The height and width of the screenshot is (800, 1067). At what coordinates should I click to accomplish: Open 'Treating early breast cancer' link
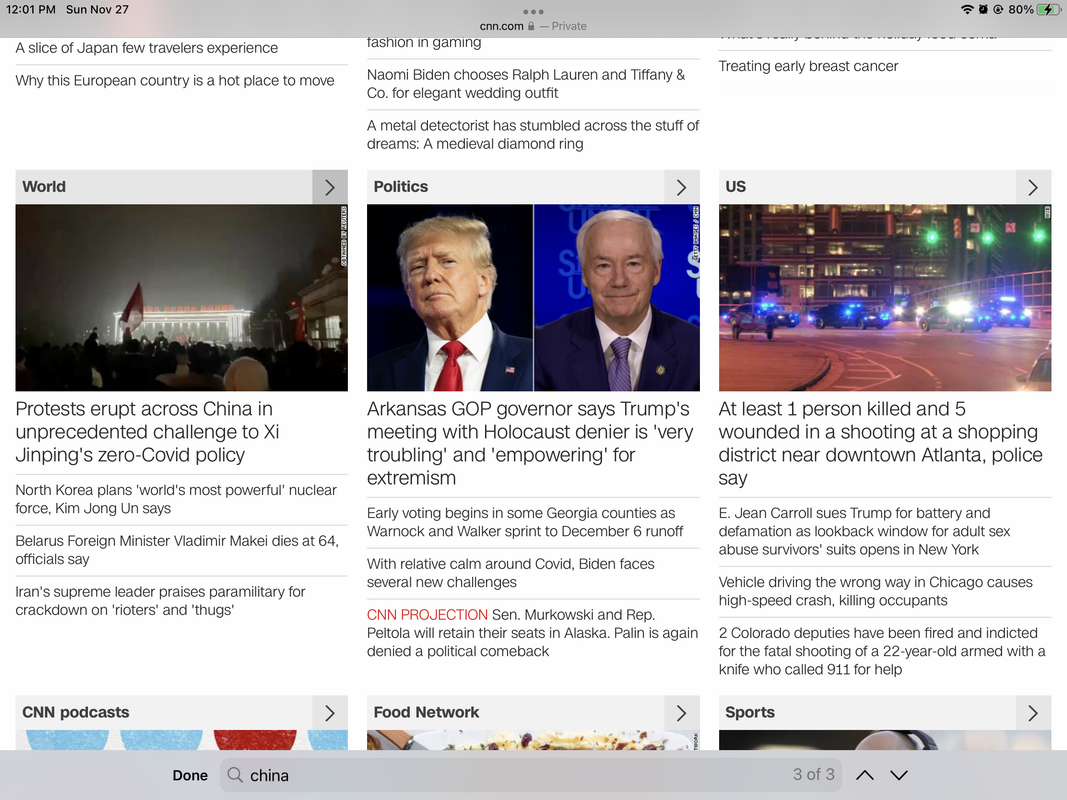pos(808,66)
